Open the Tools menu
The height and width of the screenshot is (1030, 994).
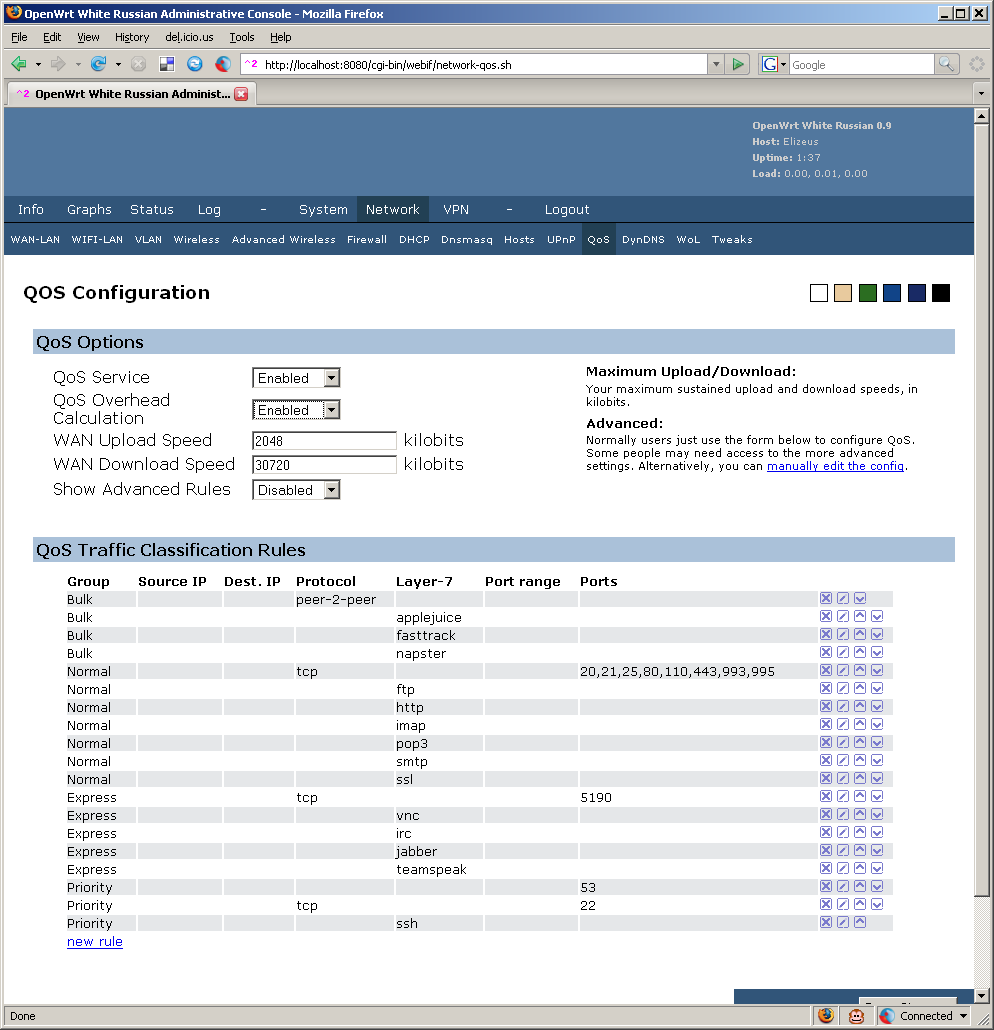click(242, 37)
